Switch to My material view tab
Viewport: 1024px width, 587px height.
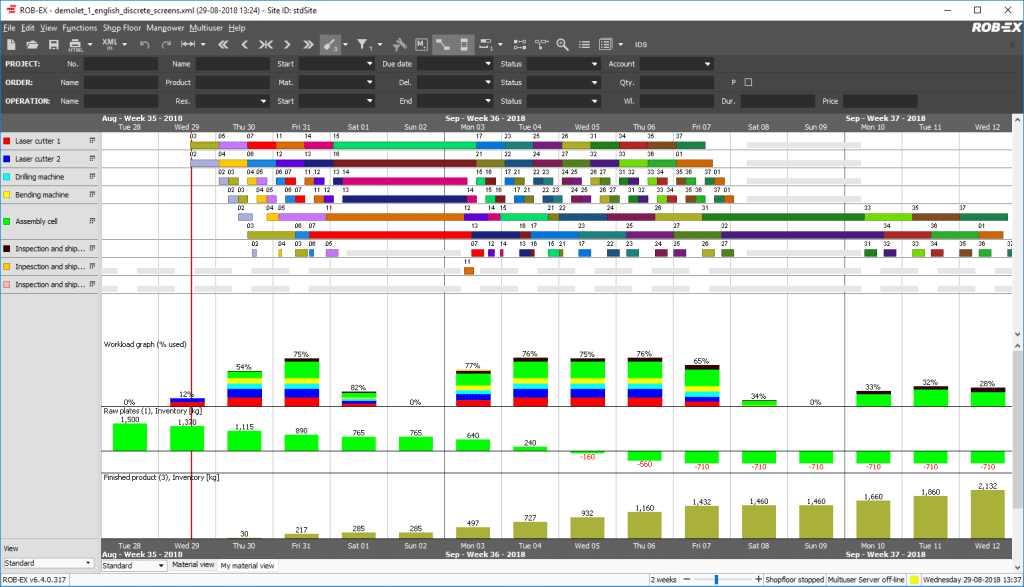[245, 565]
